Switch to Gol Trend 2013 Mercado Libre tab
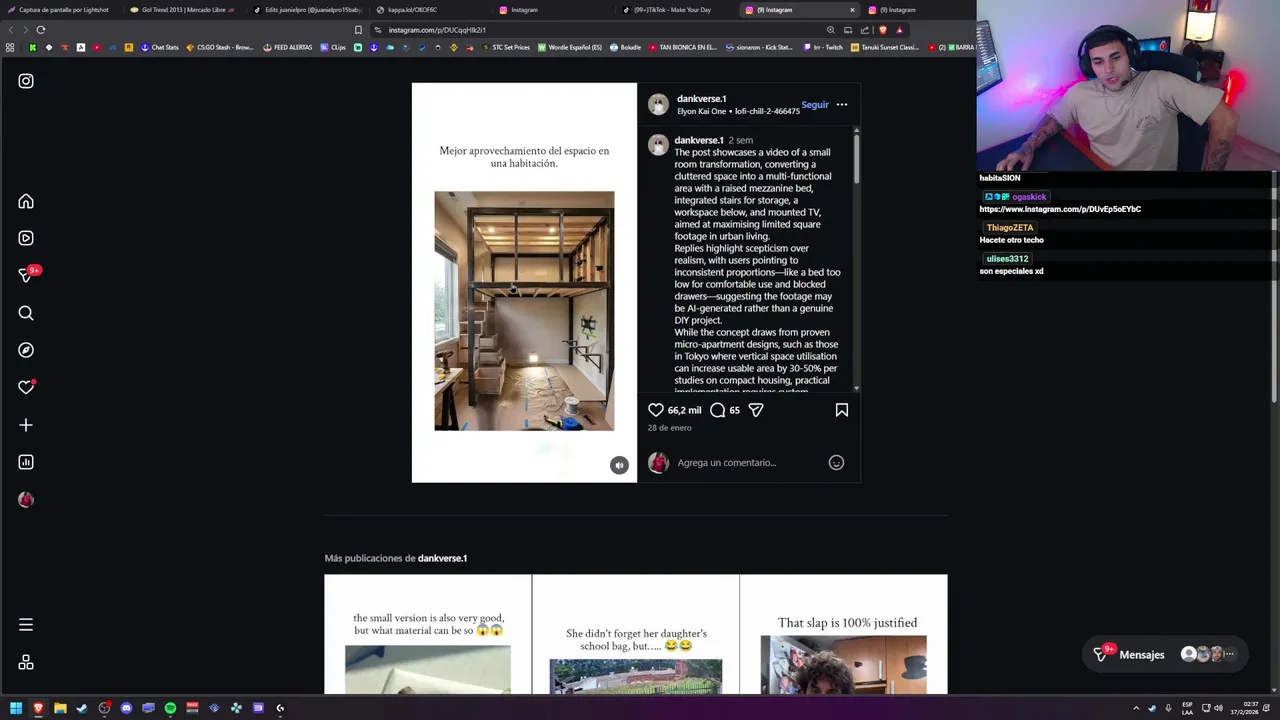The image size is (1280, 720). point(183,10)
